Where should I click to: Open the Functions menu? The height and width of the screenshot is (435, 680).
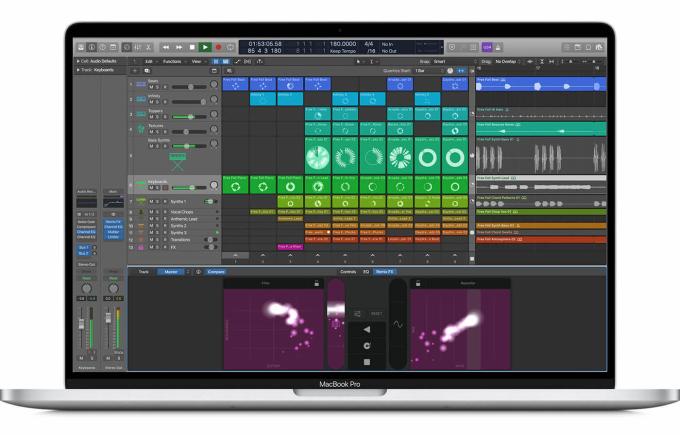coord(173,62)
